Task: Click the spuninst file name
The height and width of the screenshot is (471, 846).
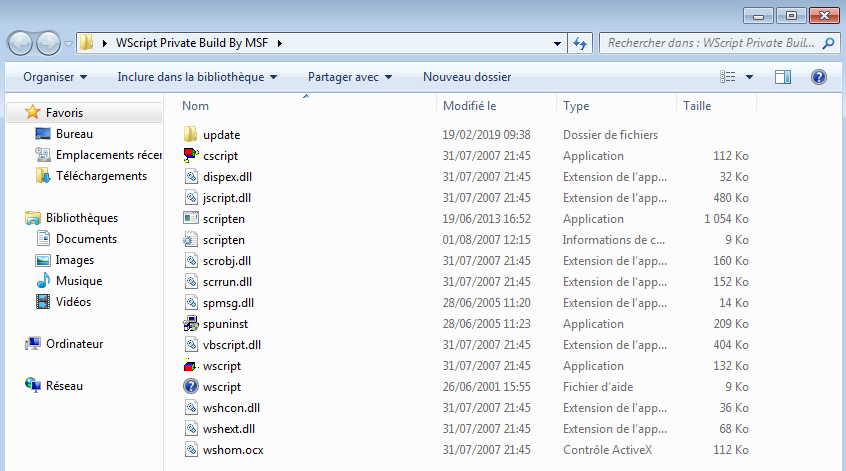Action: point(226,324)
